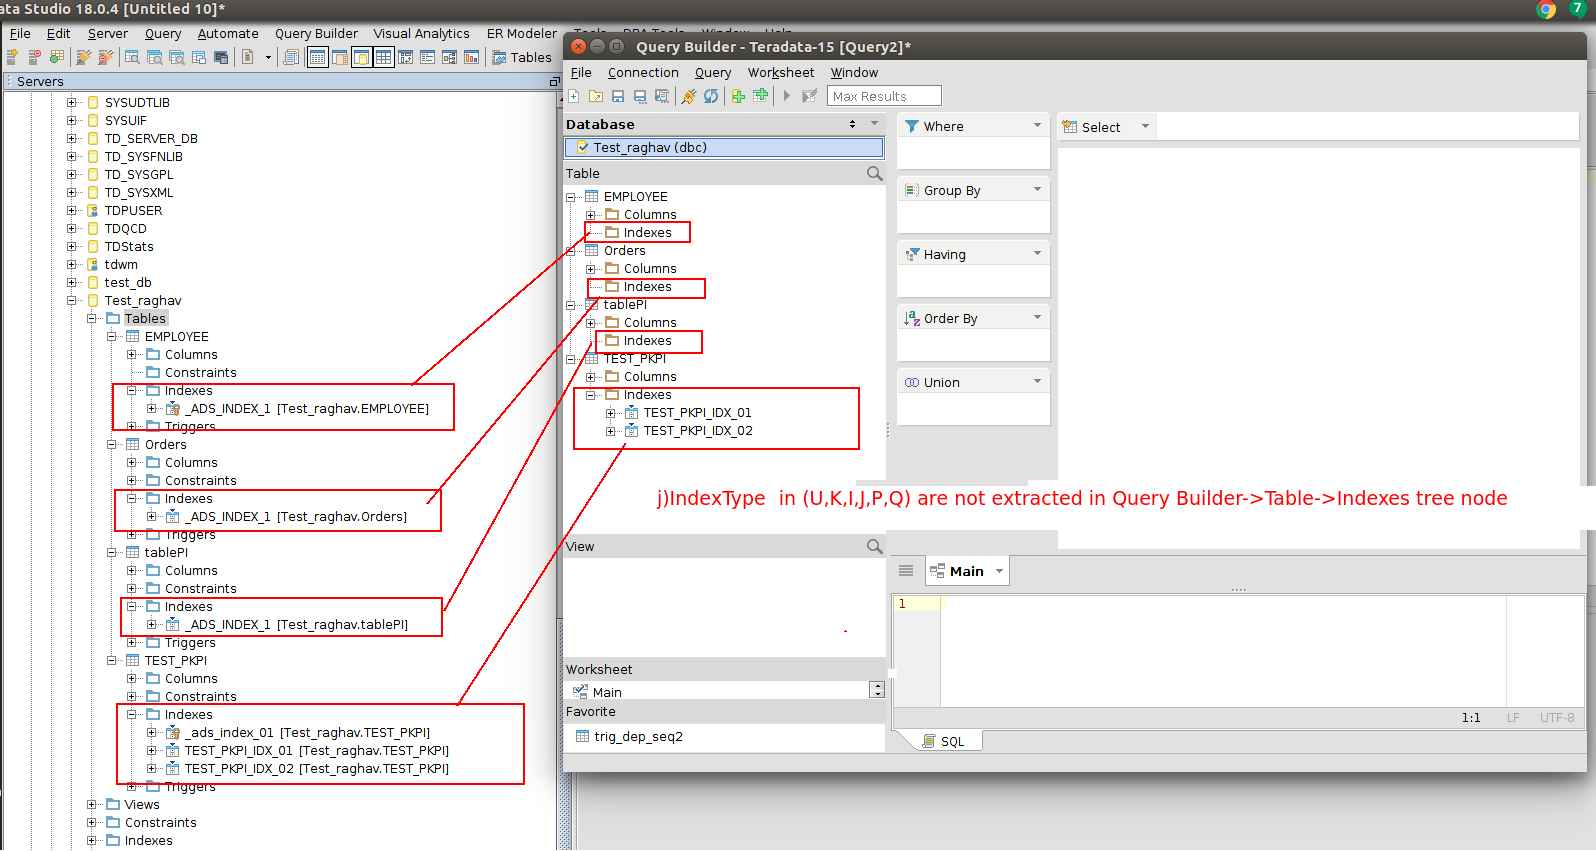The width and height of the screenshot is (1596, 851).
Task: Click the Chrome icon in the system tray
Action: [x=1546, y=9]
